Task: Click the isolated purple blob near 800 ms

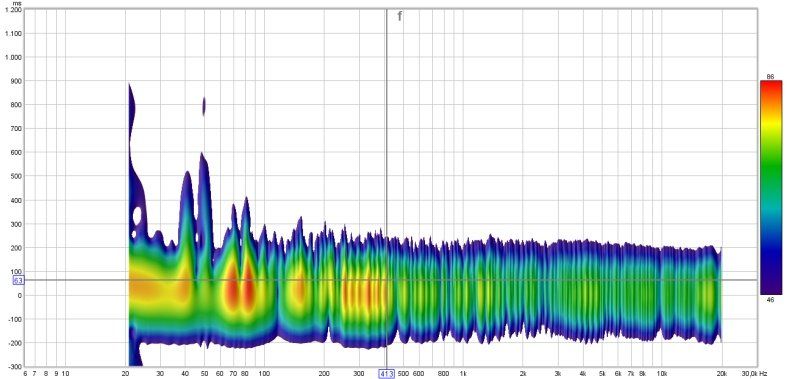Action: tap(204, 106)
